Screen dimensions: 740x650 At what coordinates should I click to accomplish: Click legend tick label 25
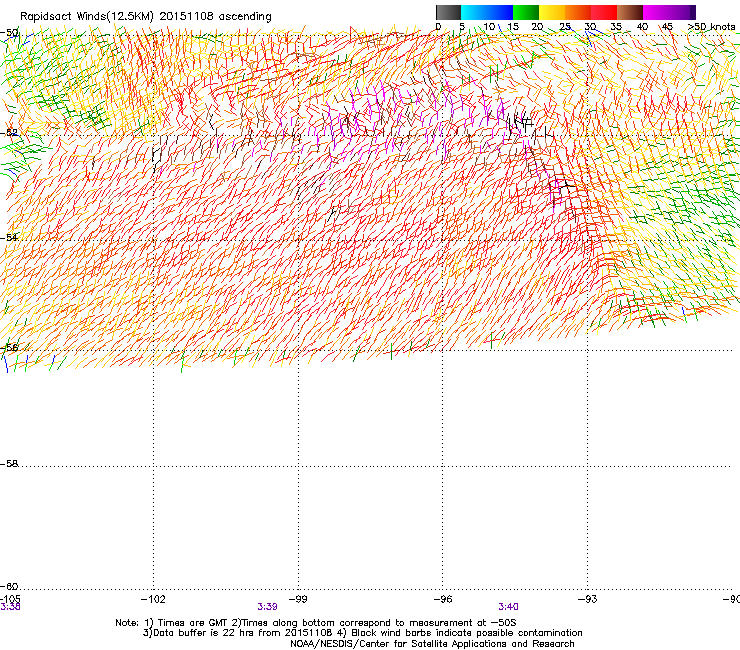564,27
